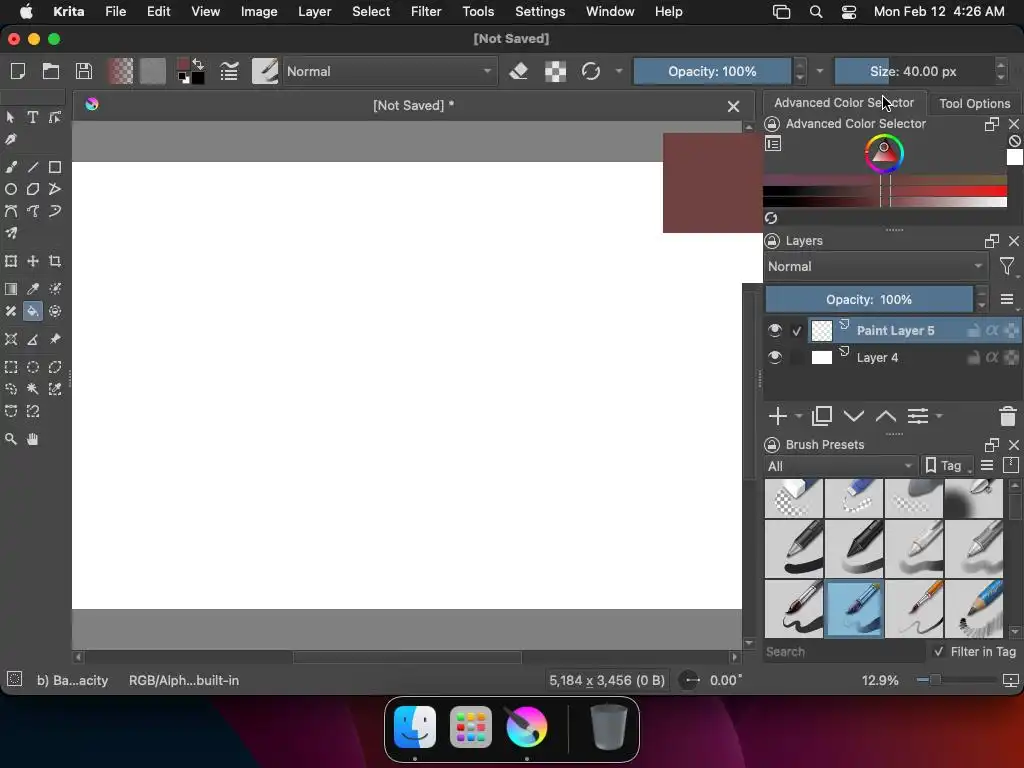Open the Tag button menu

[946, 466]
